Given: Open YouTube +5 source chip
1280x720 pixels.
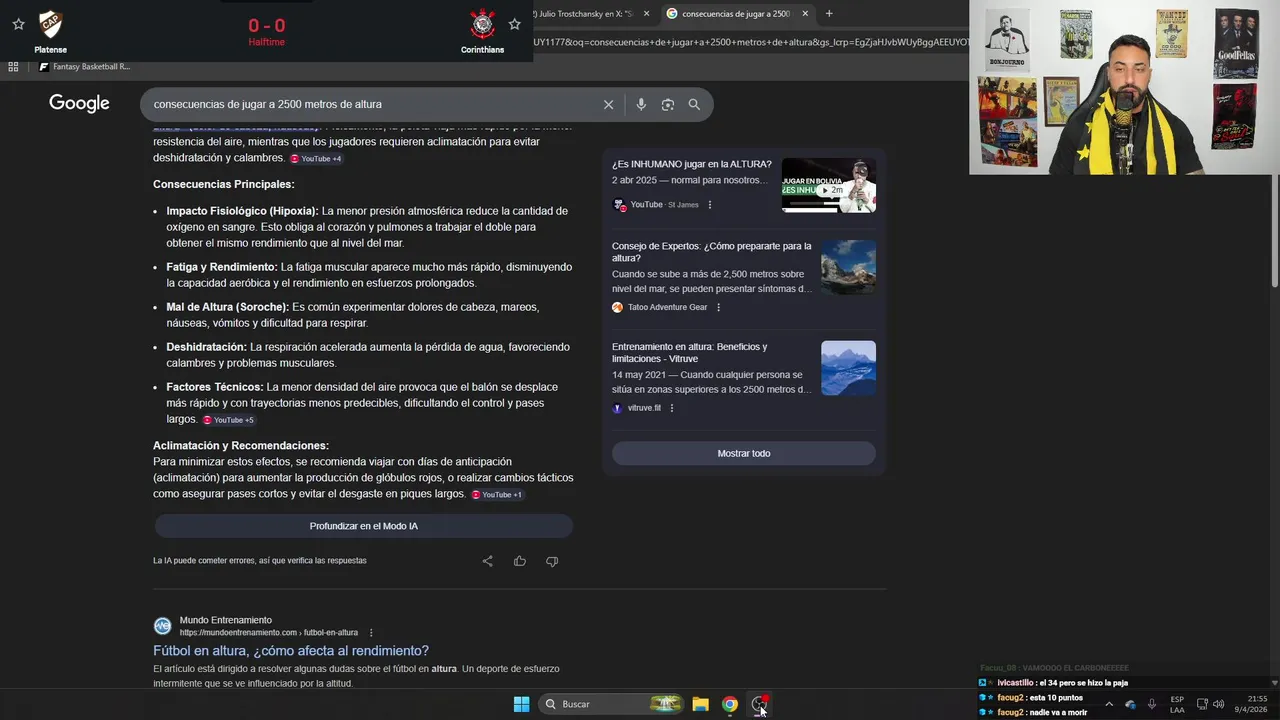Looking at the screenshot, I should [228, 420].
